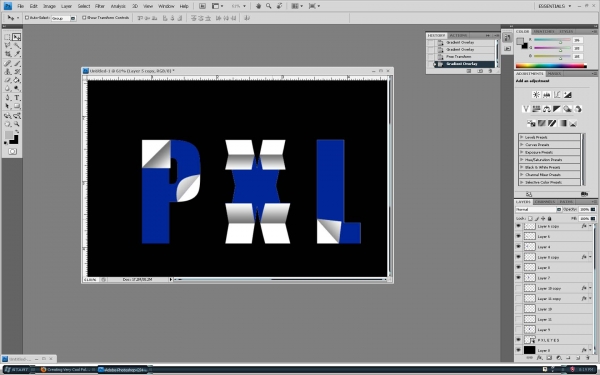Image resolution: width=600 pixels, height=375 pixels.
Task: Select the Magic Wand tool
Action: pos(16,46)
